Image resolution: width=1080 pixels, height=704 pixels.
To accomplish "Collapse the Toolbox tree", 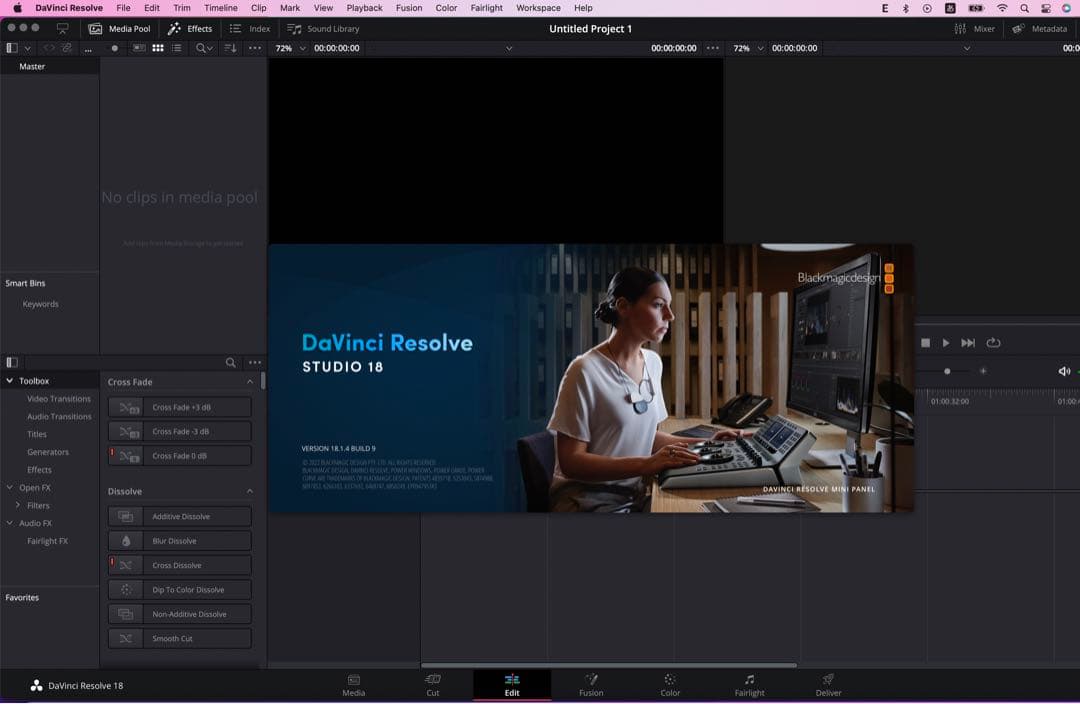I will point(10,381).
